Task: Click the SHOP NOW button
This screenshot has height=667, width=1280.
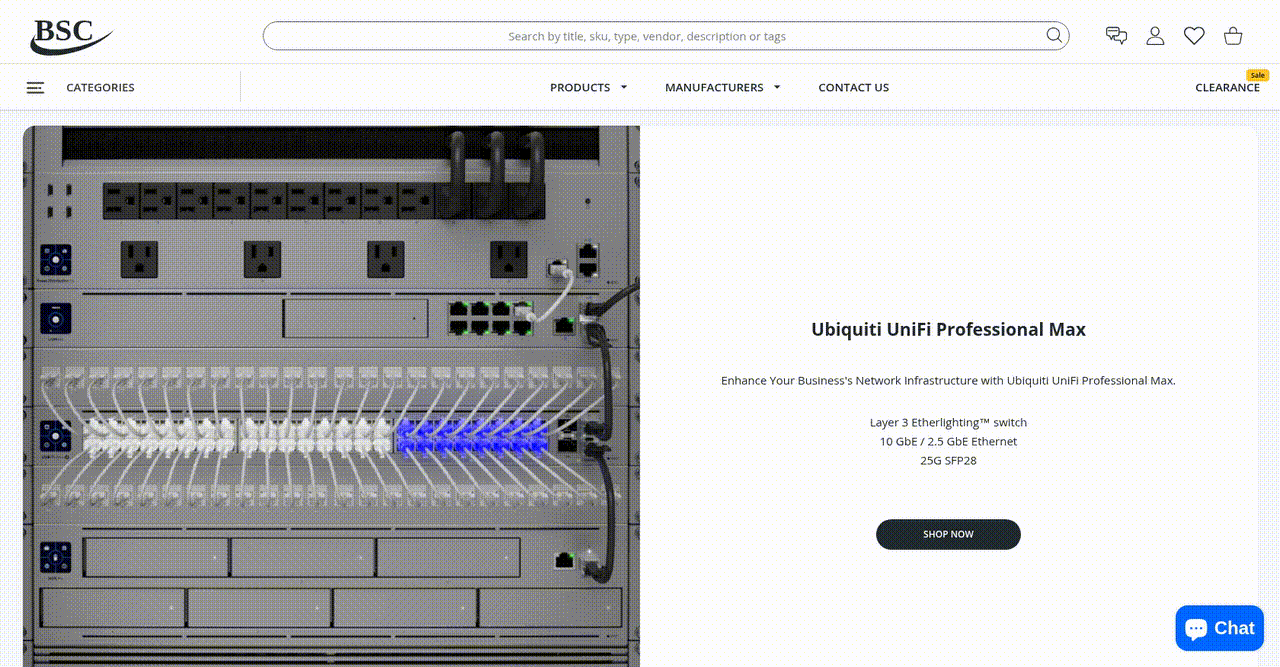Action: click(948, 534)
